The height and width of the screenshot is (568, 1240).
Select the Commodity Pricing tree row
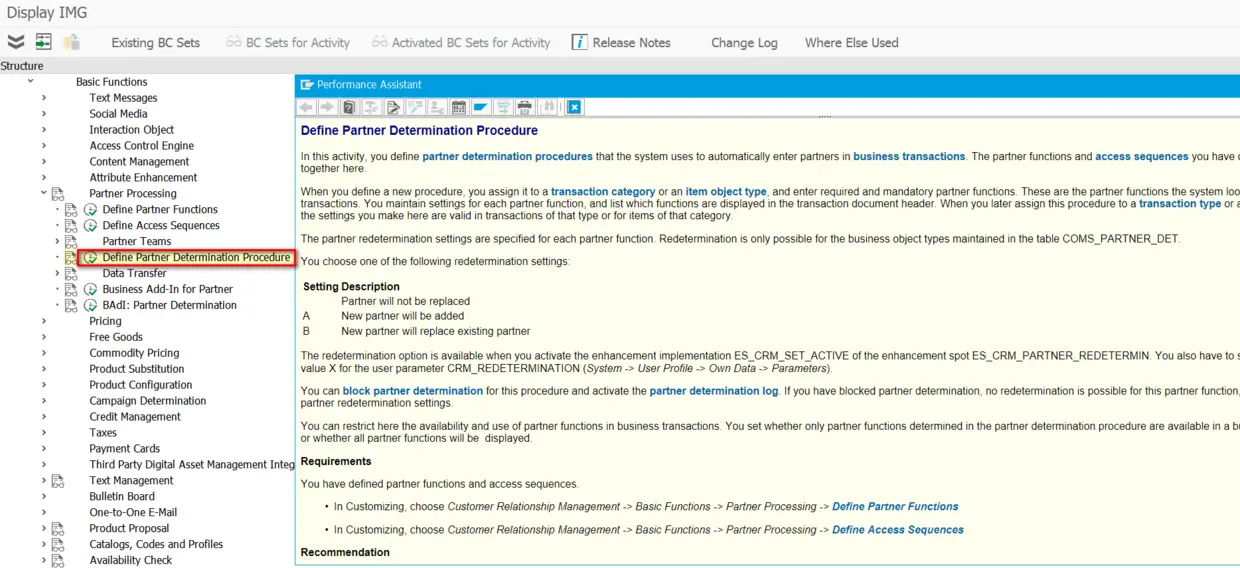click(134, 353)
